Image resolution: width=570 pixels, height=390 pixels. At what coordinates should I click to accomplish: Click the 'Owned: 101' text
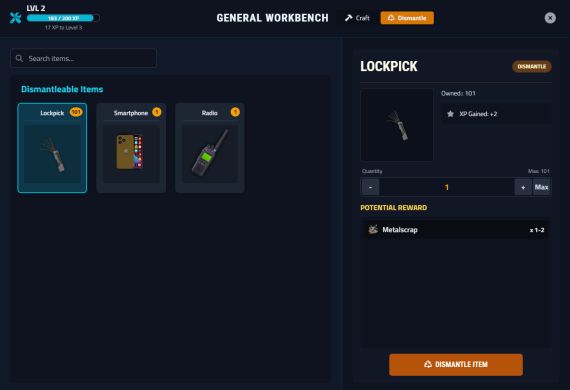tap(458, 93)
